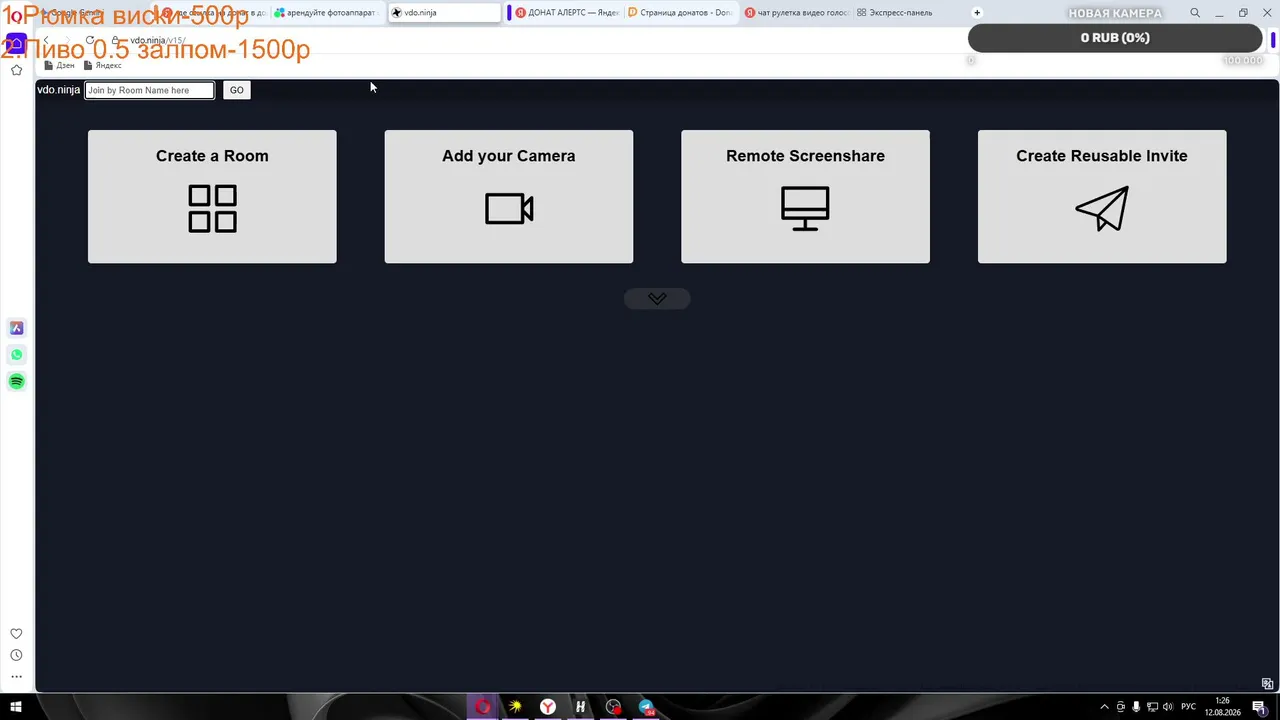Switch to the Экспресс-панель tab

click(900, 13)
